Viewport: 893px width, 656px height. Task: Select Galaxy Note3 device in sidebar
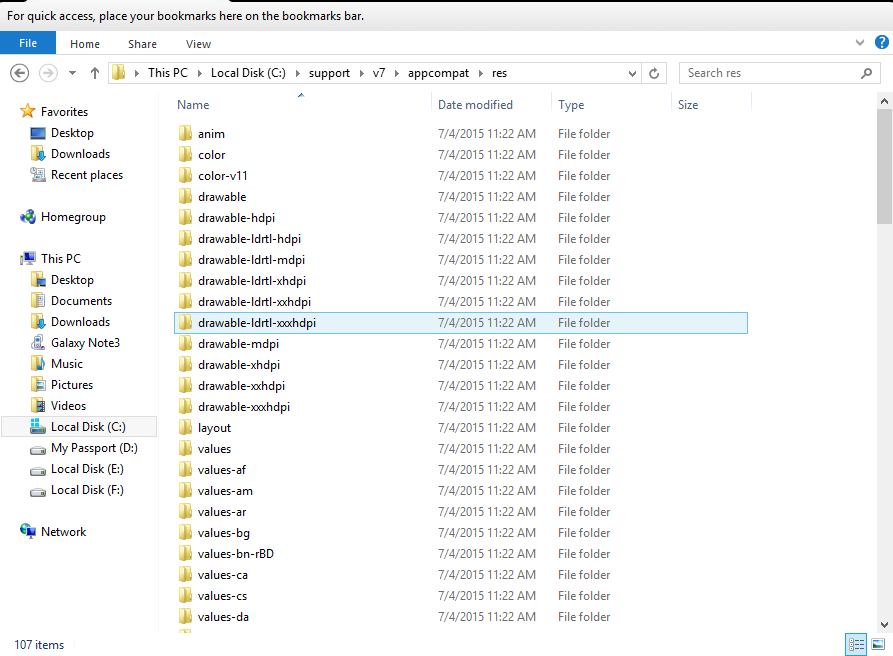click(x=85, y=343)
